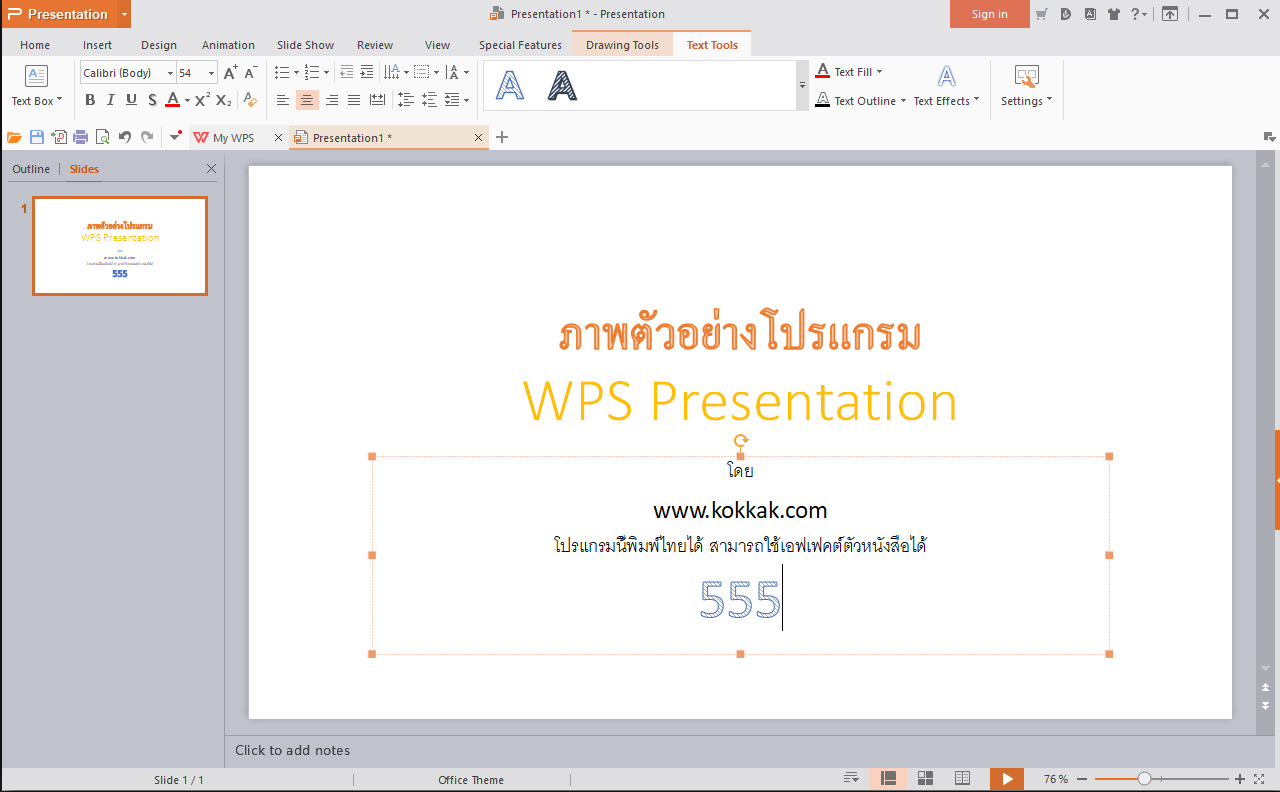Open the Design ribbon tab
The height and width of the screenshot is (792, 1280).
158,45
